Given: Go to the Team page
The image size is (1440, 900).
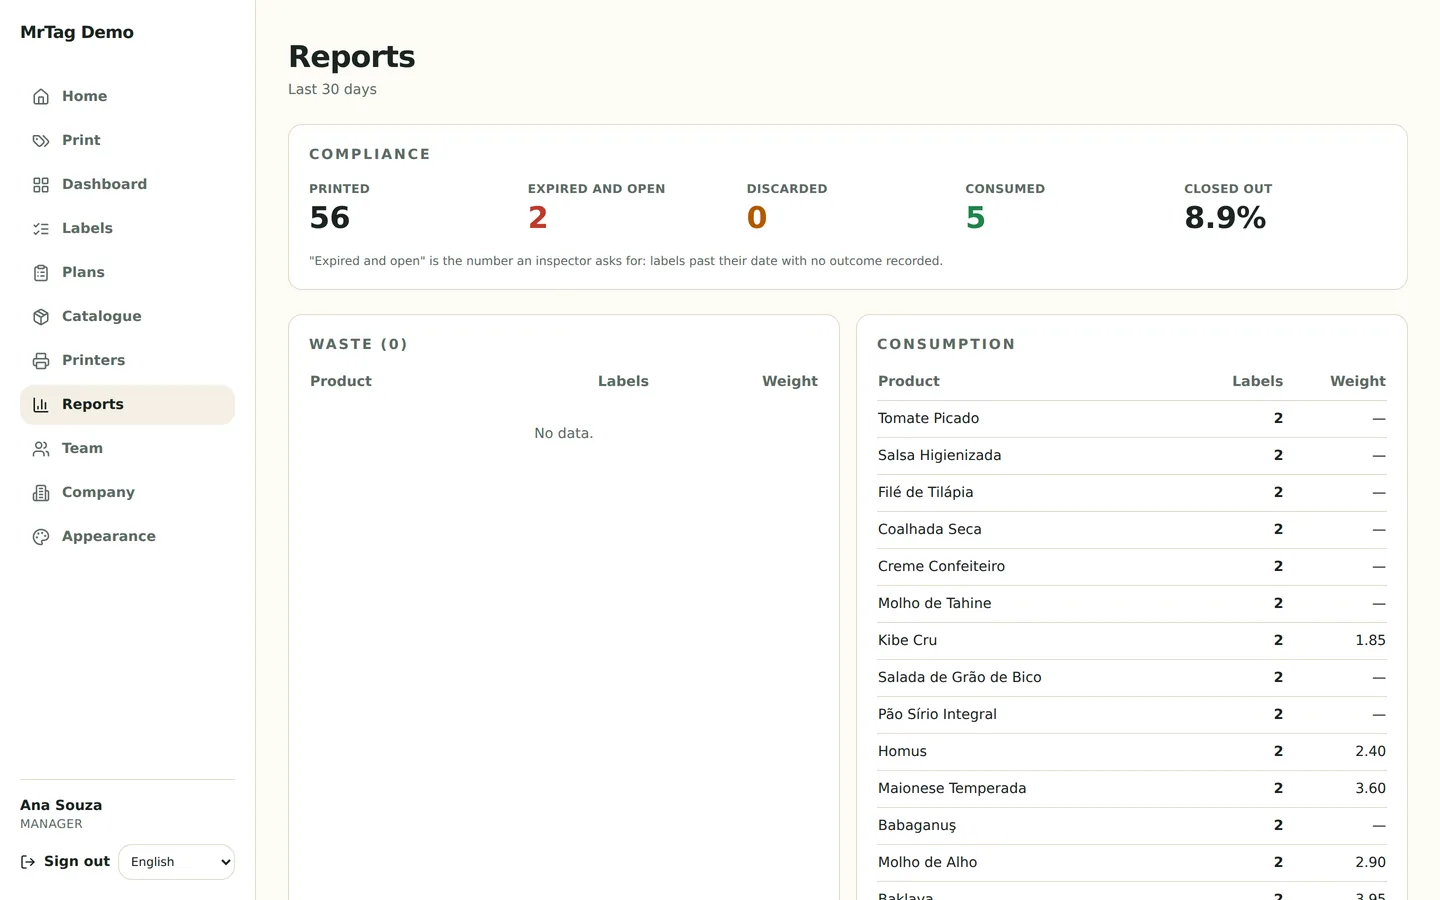Looking at the screenshot, I should click(x=127, y=448).
